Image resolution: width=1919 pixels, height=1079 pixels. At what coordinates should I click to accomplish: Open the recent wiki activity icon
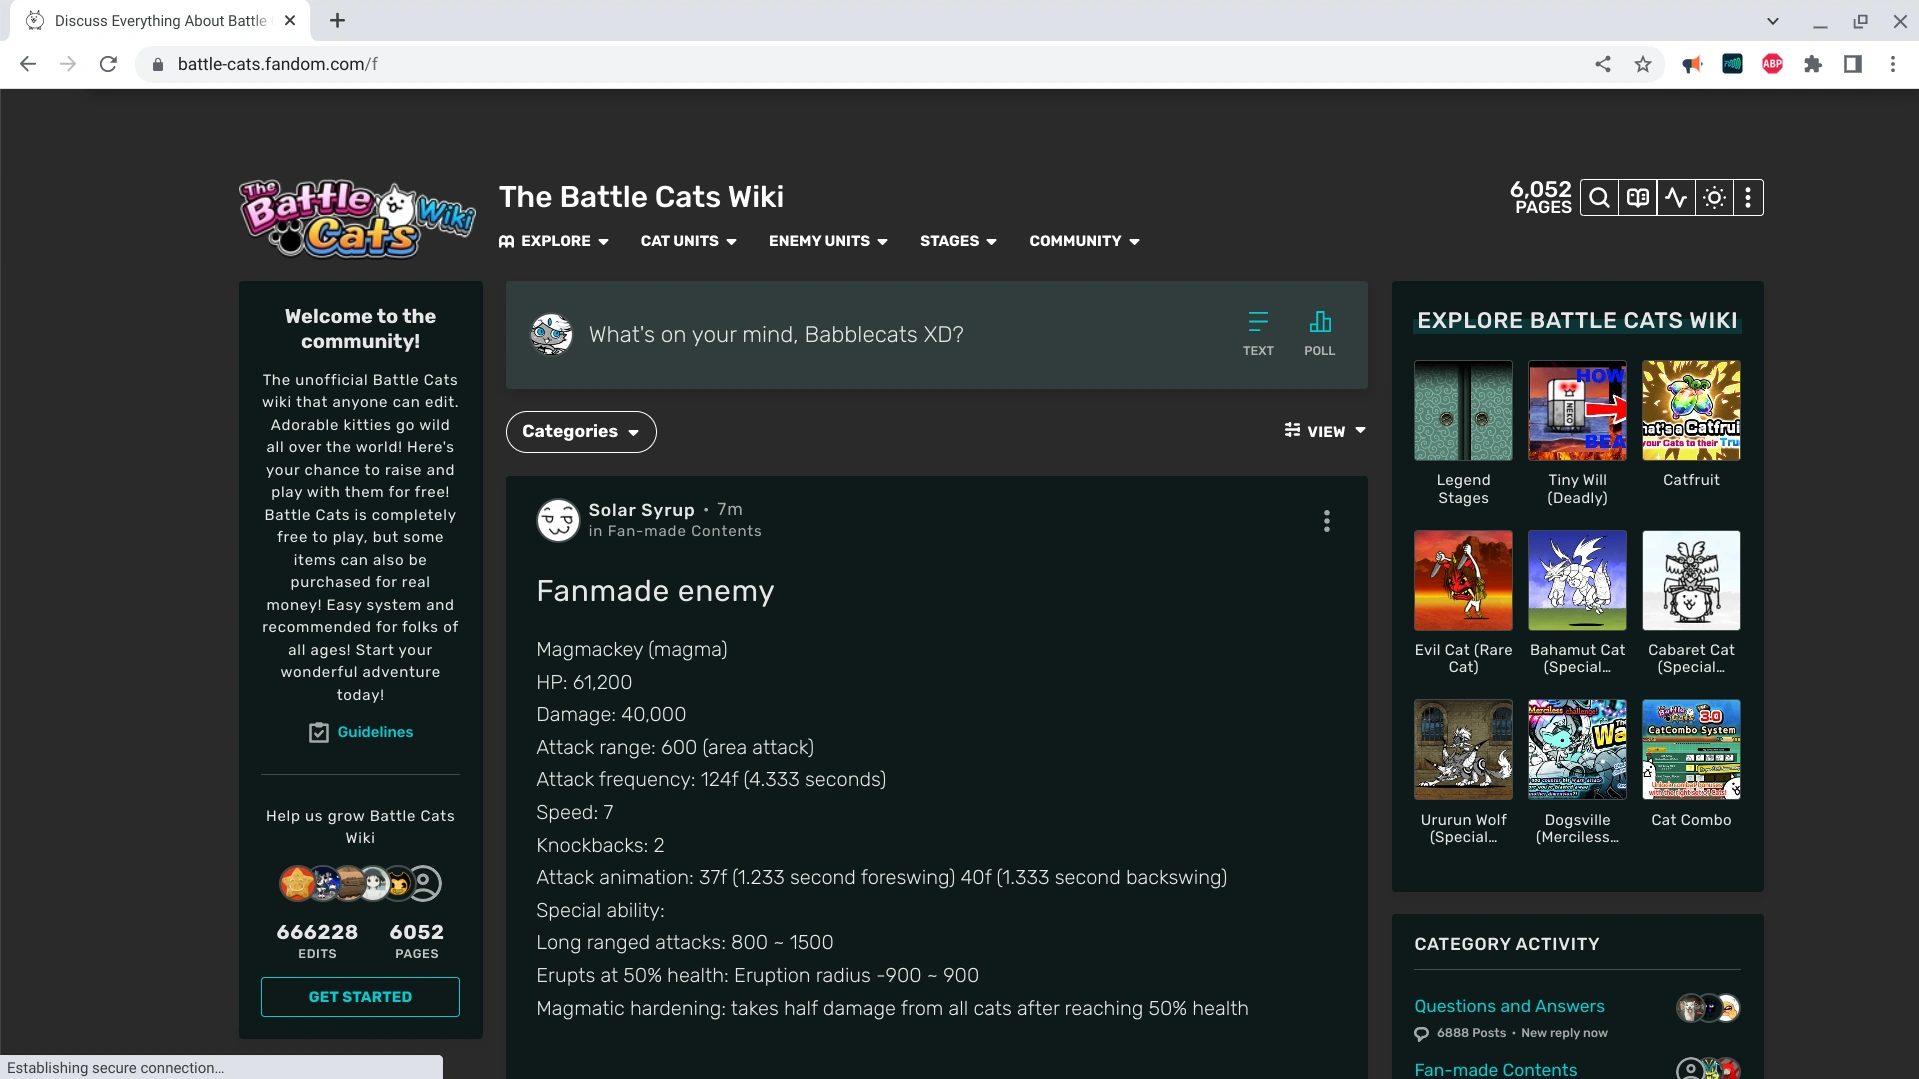(1676, 197)
